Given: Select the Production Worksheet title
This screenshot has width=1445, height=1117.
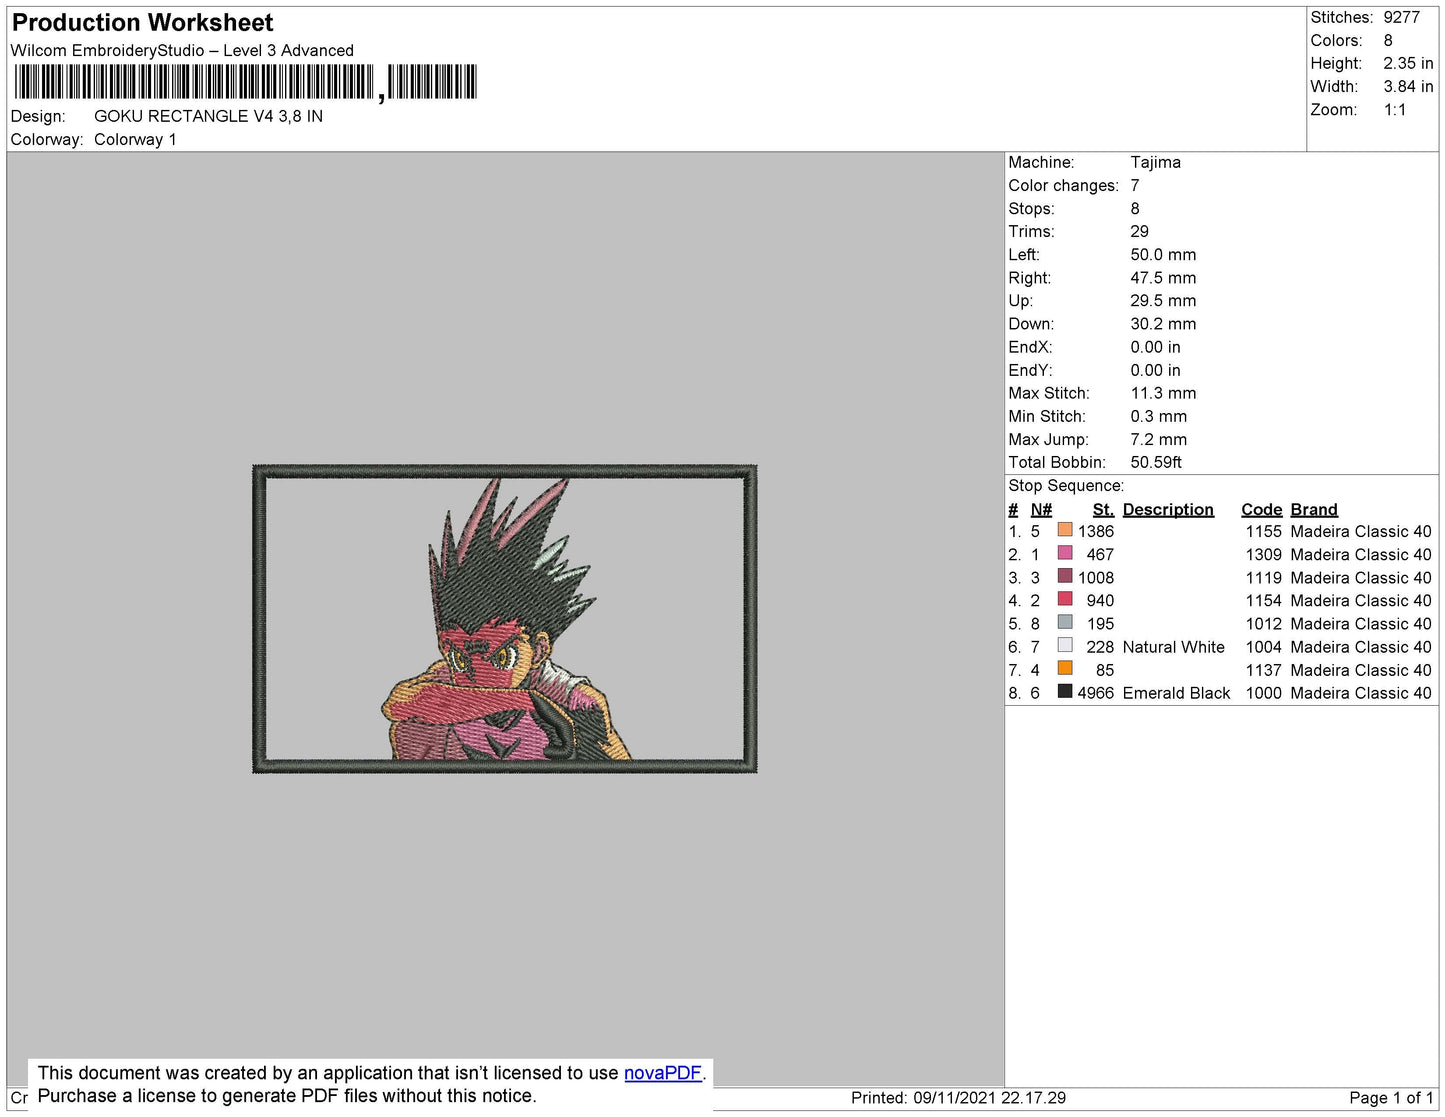Looking at the screenshot, I should [x=142, y=23].
